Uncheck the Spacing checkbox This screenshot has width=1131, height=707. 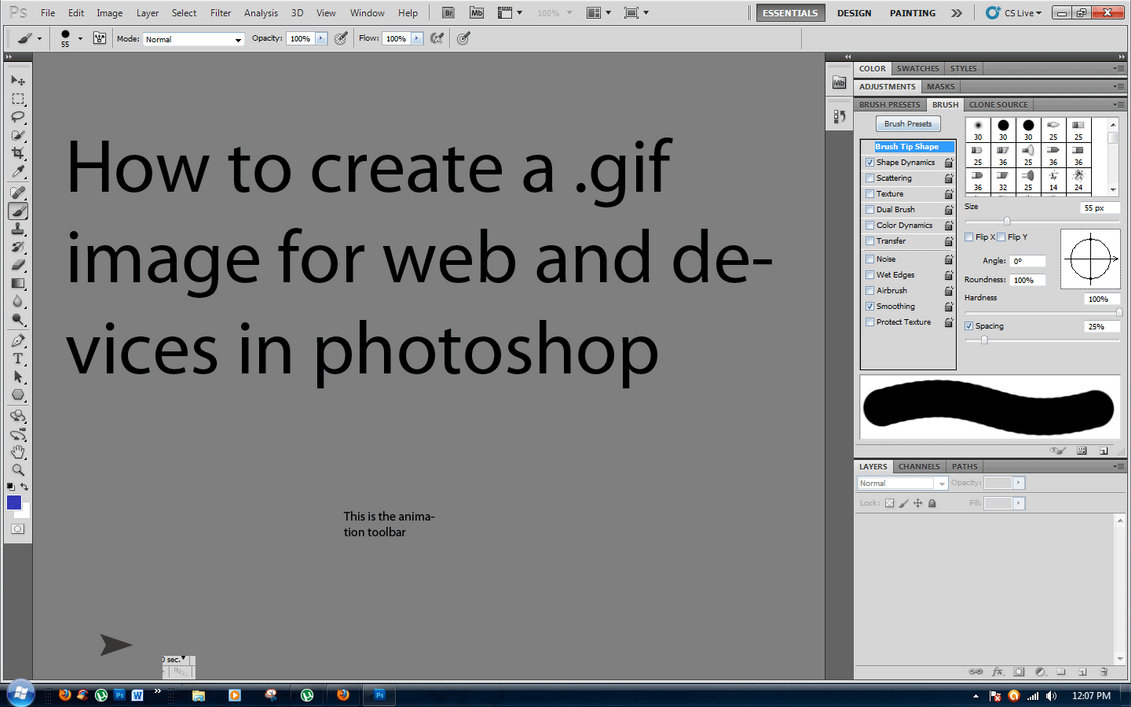click(x=969, y=326)
